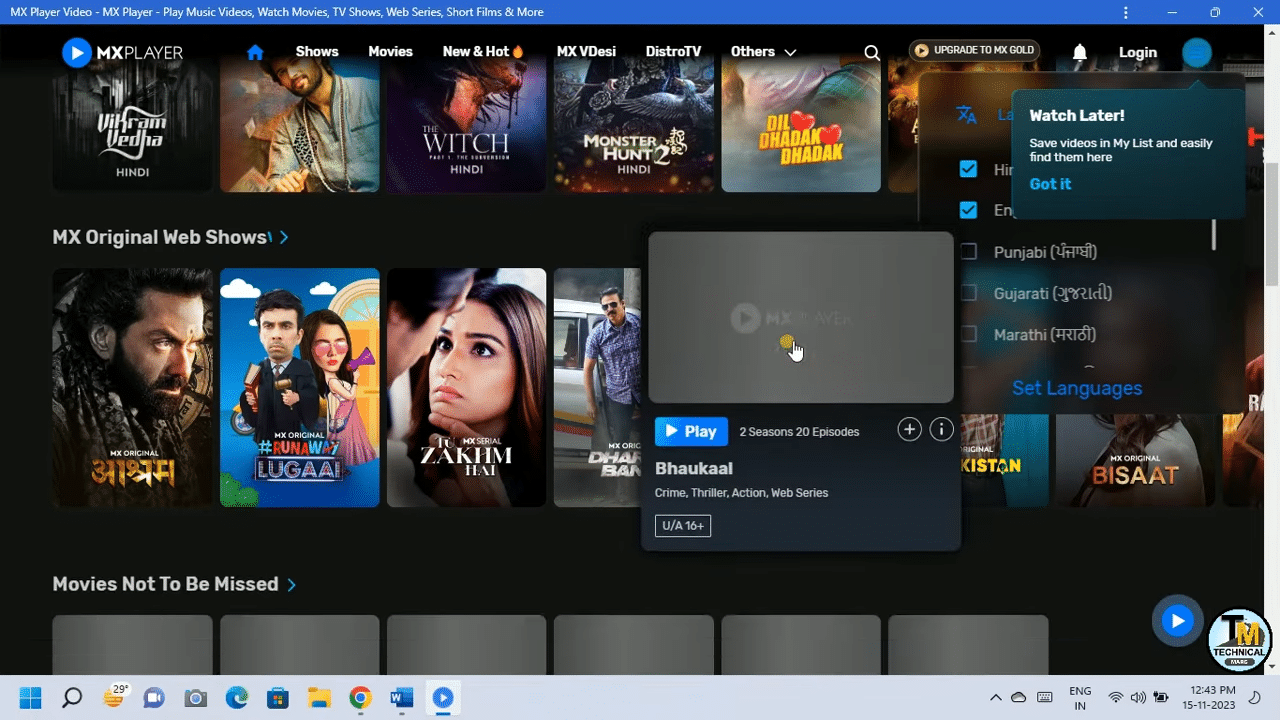Open Microsoft Store from taskbar
The width and height of the screenshot is (1280, 720).
pyautogui.click(x=278, y=698)
